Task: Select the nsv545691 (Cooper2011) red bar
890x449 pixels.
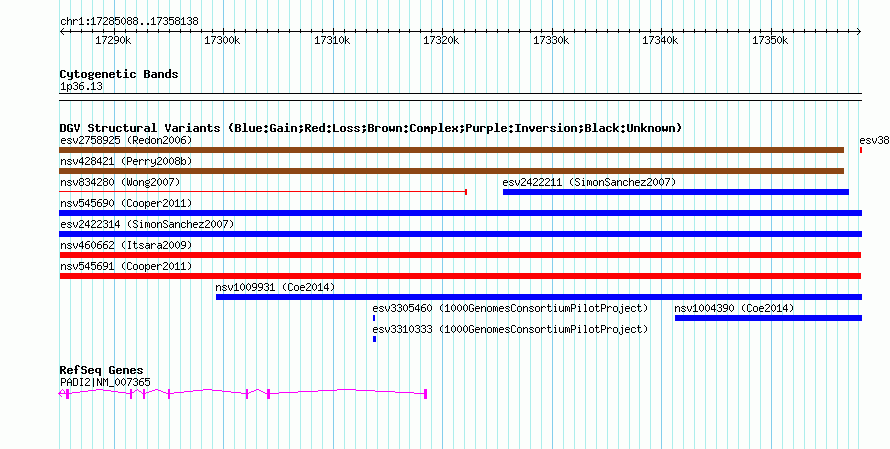Action: pyautogui.click(x=460, y=276)
